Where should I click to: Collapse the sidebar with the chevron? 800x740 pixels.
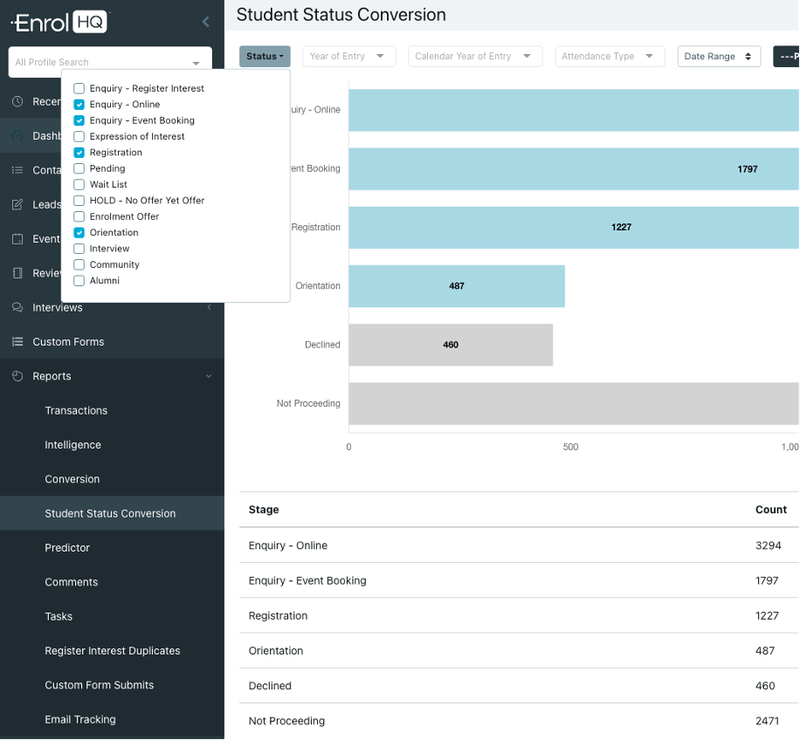click(x=206, y=21)
